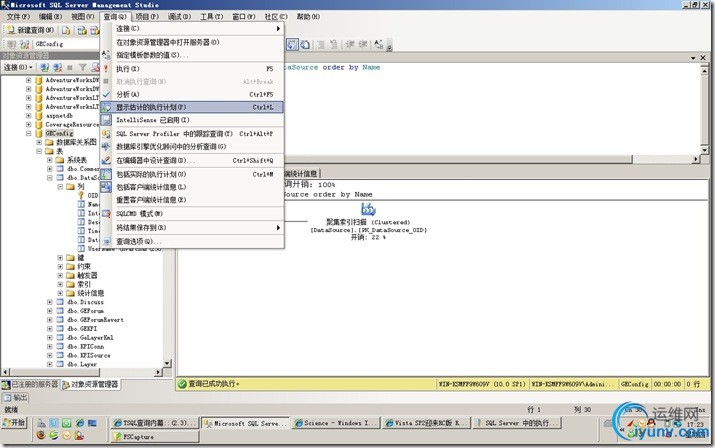Expand the 触发器 folder node
The width and height of the screenshot is (715, 448).
click(60, 276)
